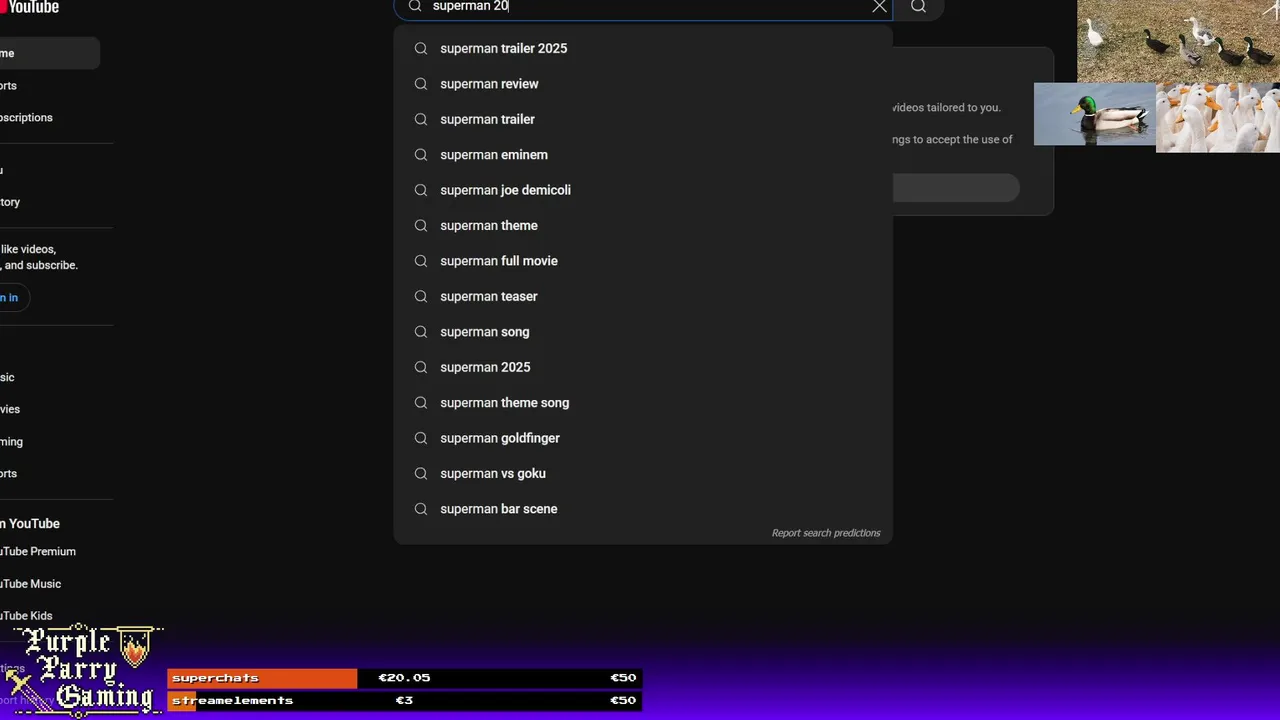
Task: Click the superchats €20.05 amount
Action: [404, 678]
